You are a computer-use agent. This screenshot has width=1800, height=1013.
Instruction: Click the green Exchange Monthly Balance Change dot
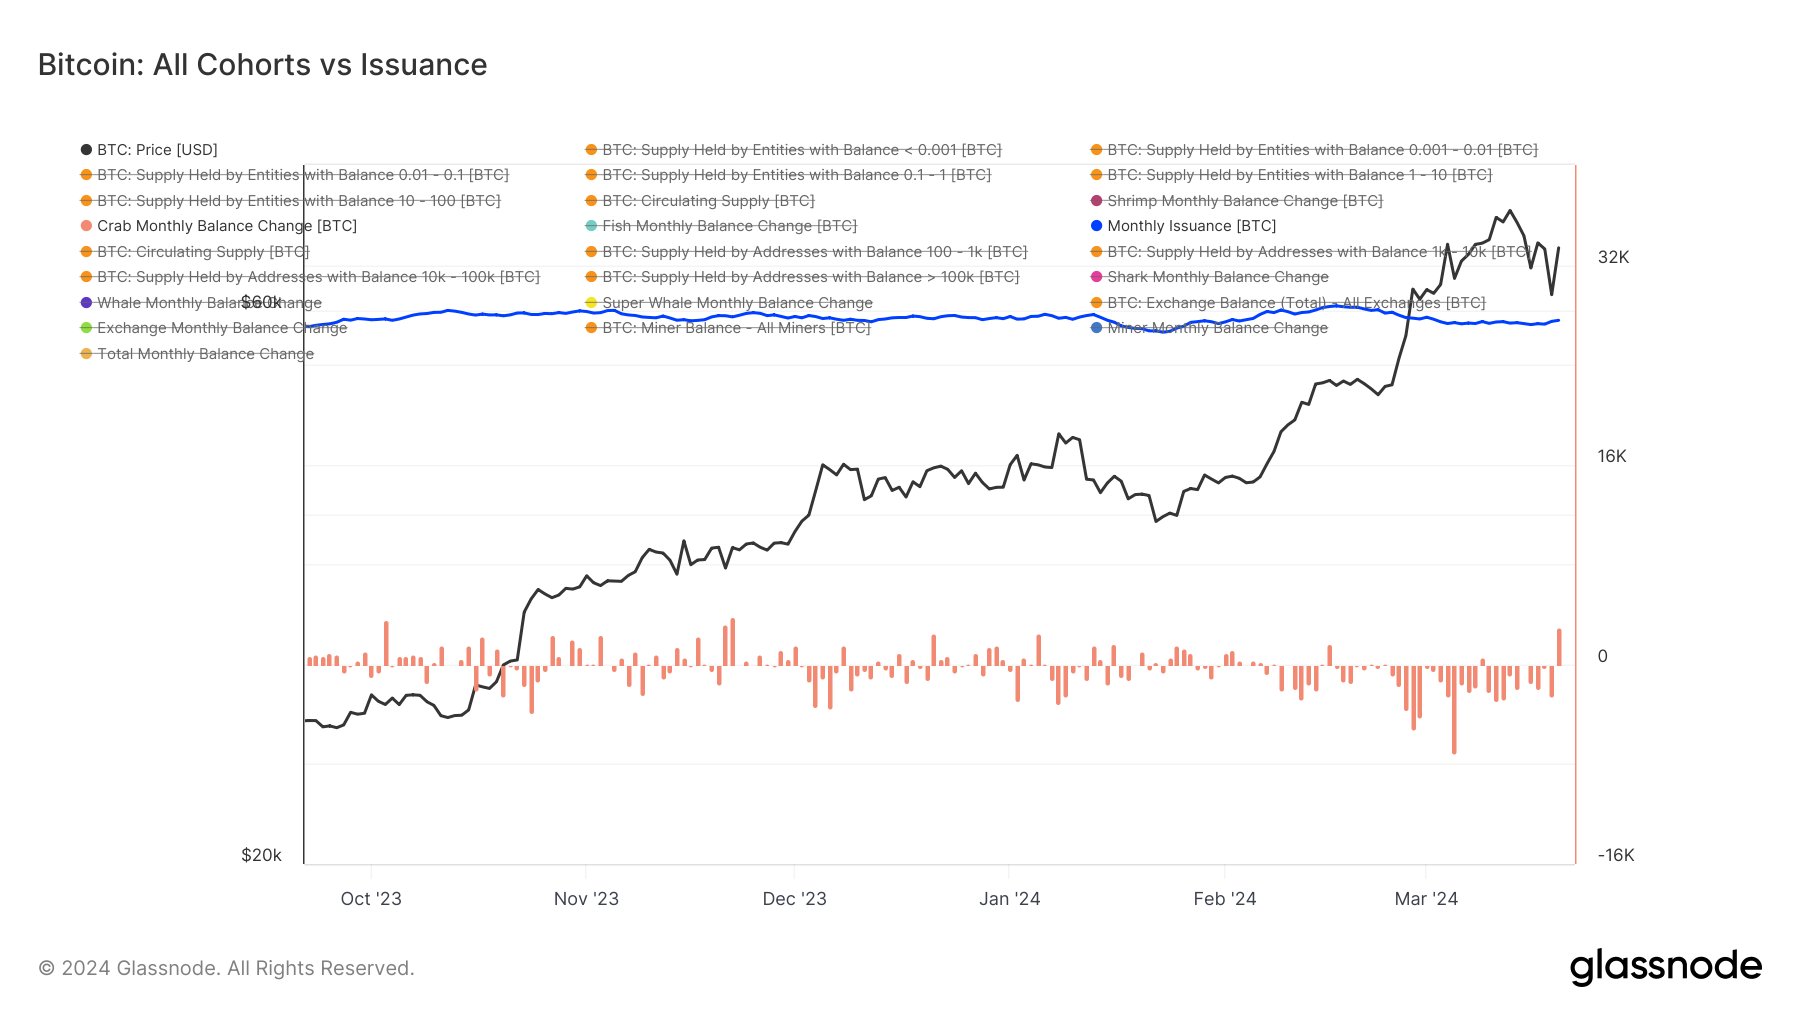tap(86, 328)
